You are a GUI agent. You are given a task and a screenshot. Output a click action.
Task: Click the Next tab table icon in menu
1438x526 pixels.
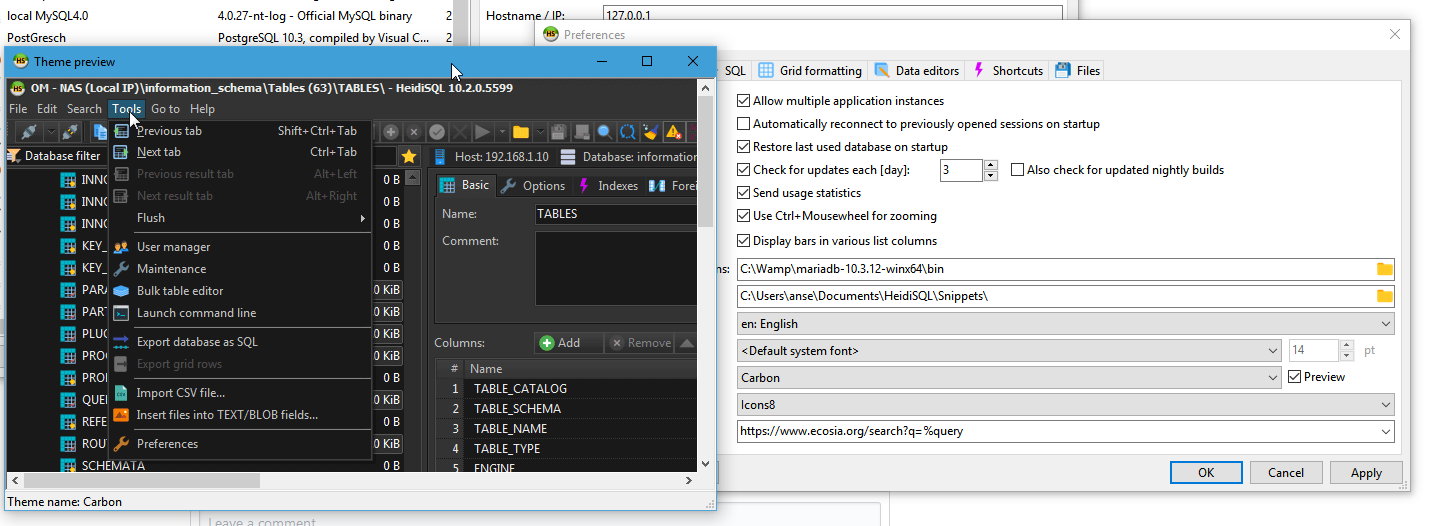click(120, 152)
